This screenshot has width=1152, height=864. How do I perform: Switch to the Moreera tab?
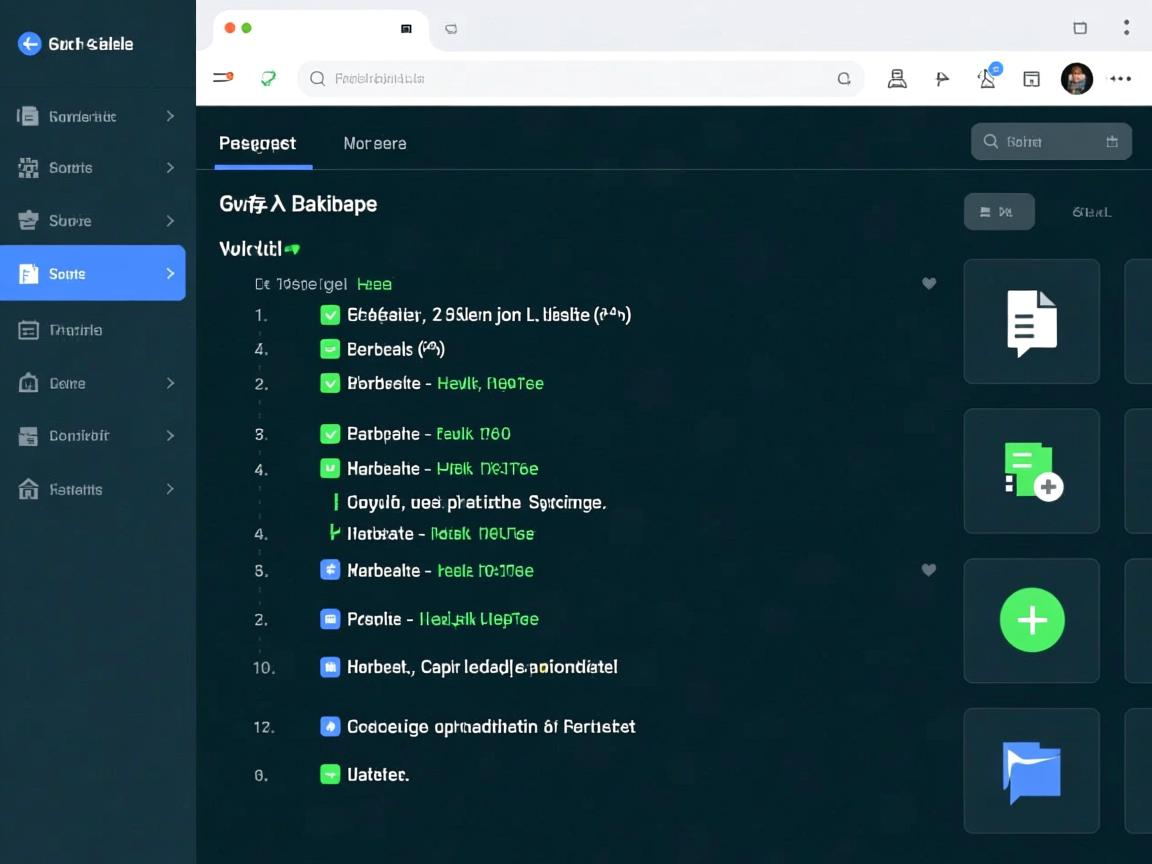374,143
